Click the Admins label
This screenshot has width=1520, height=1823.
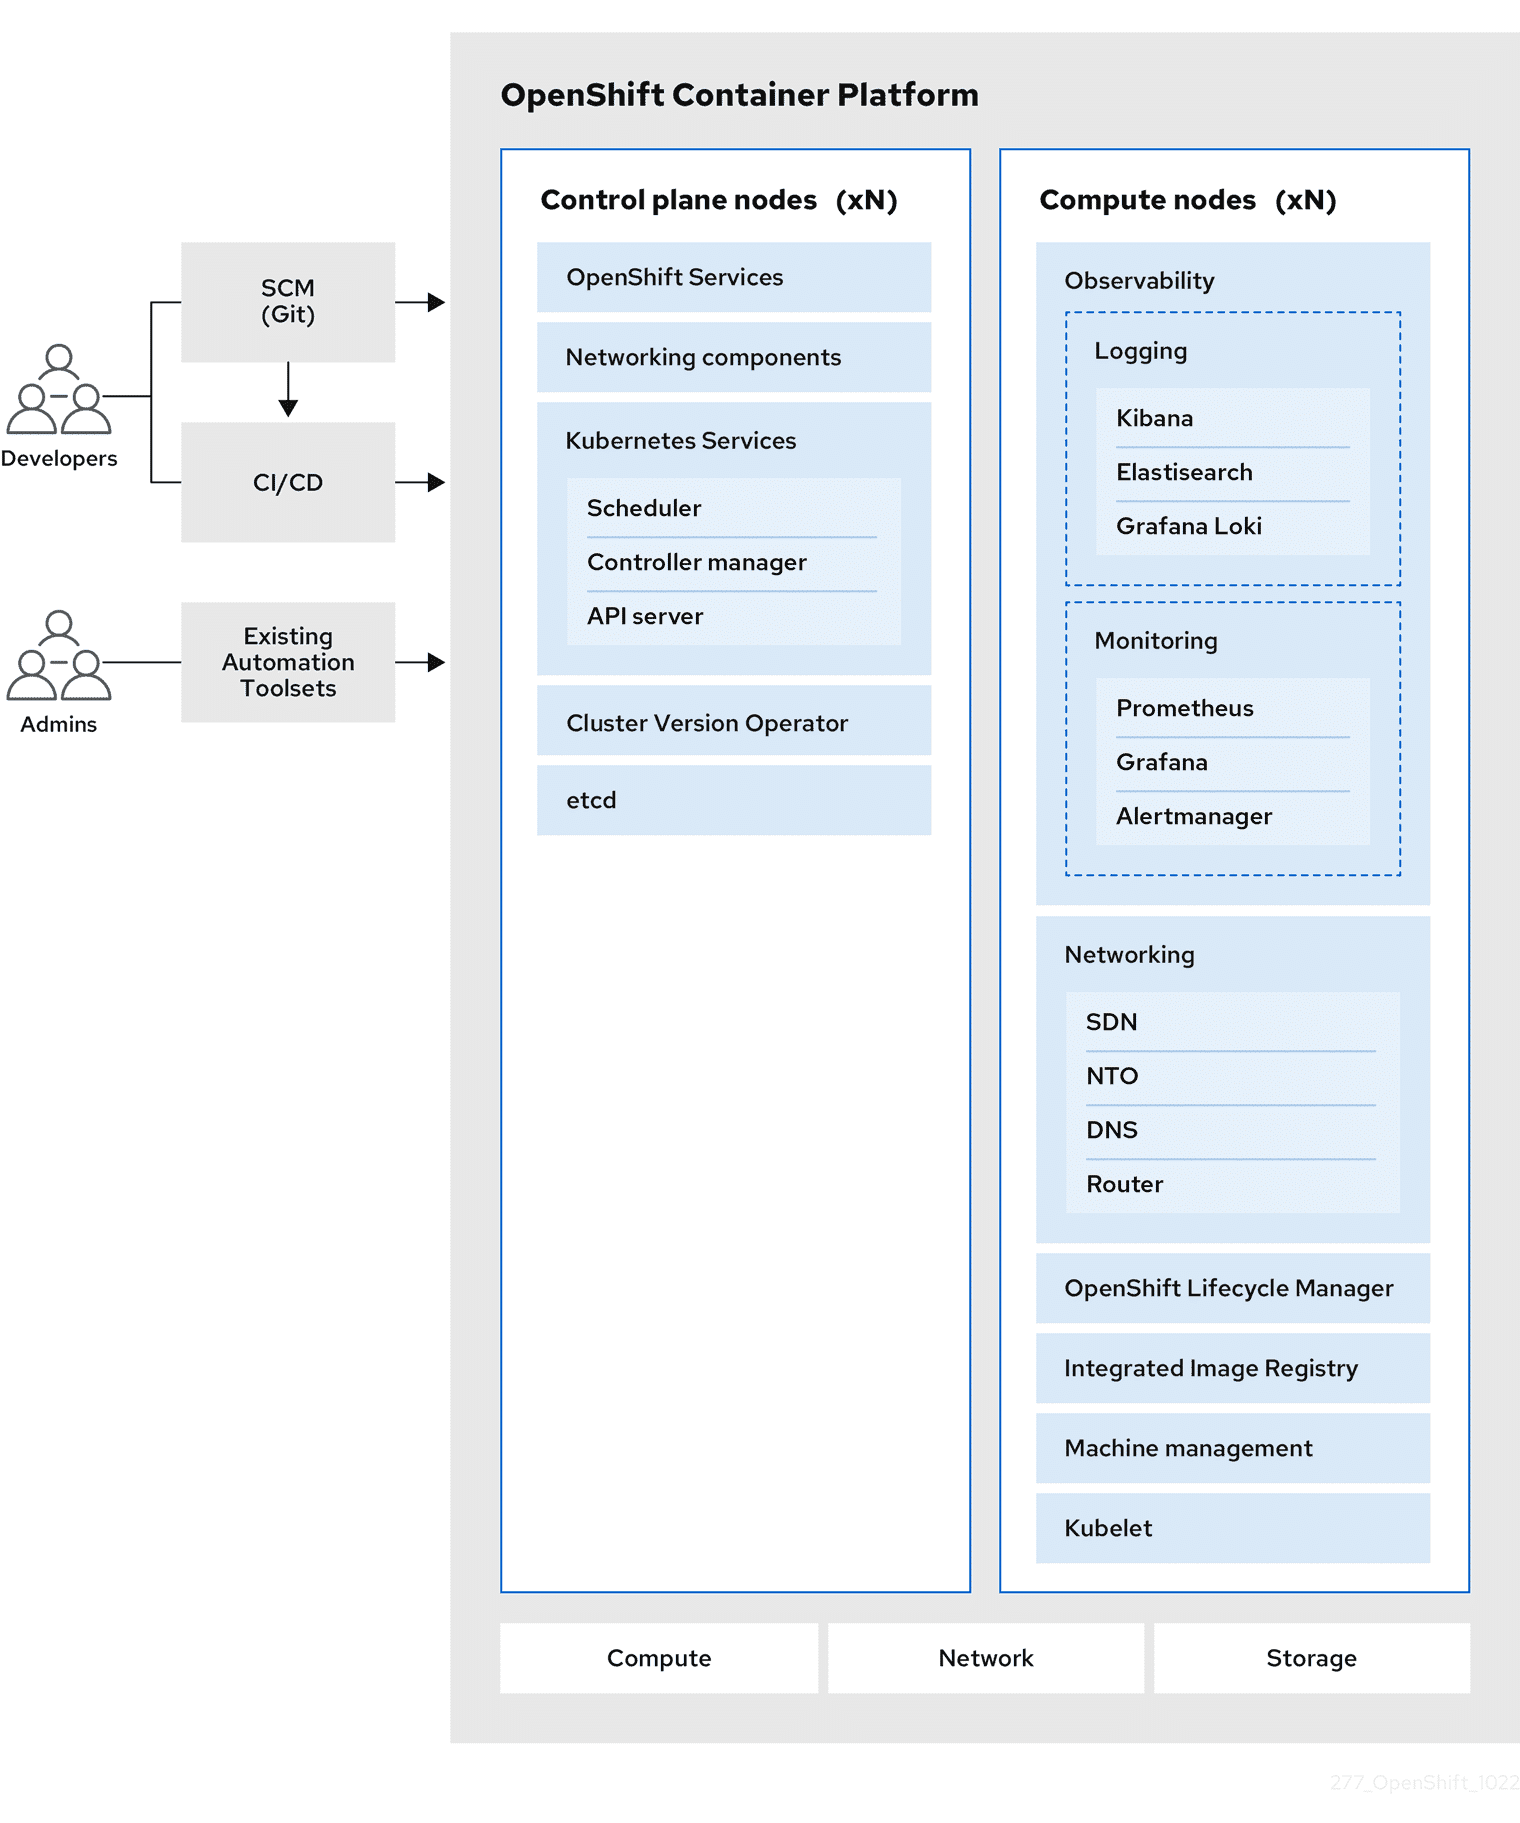point(59,724)
